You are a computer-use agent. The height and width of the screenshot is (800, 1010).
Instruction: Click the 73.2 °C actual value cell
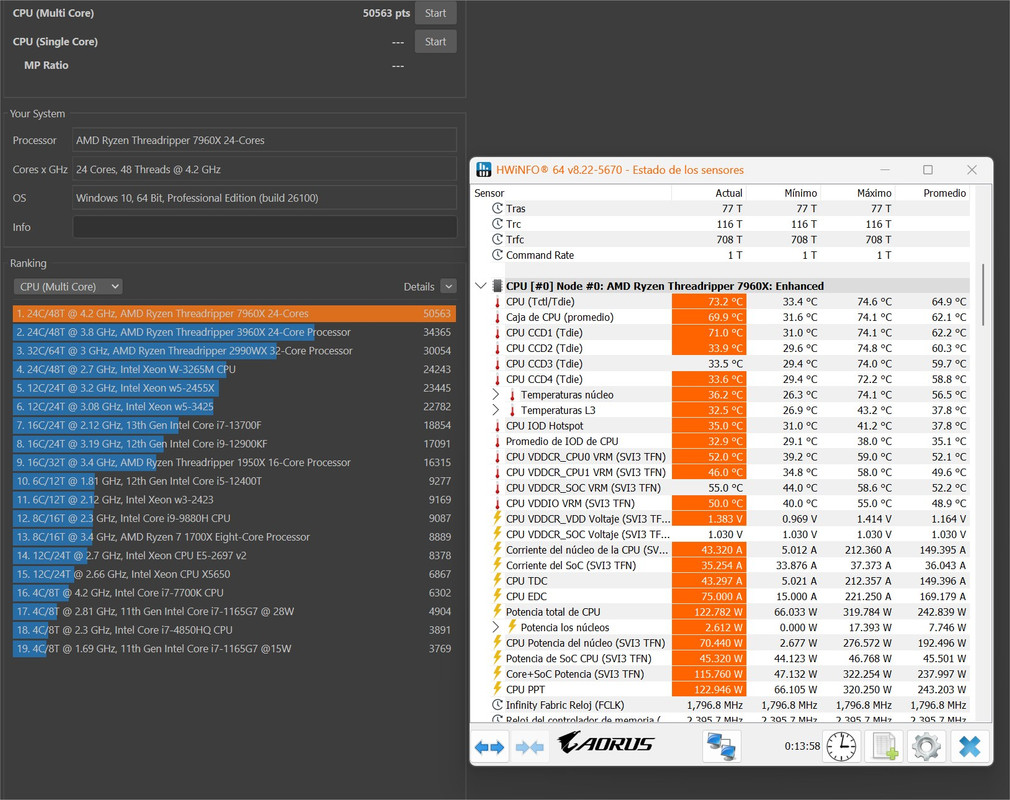point(709,301)
